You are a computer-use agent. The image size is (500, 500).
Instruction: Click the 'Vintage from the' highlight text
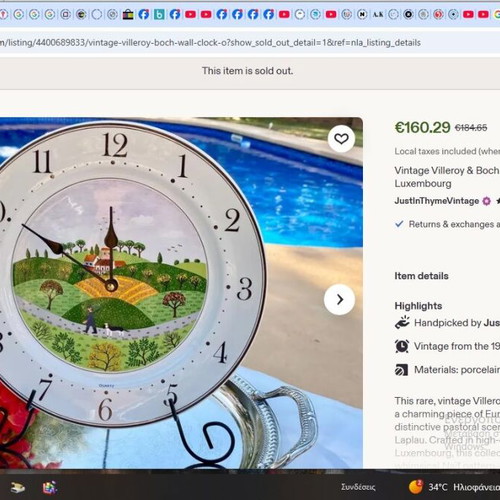(457, 346)
